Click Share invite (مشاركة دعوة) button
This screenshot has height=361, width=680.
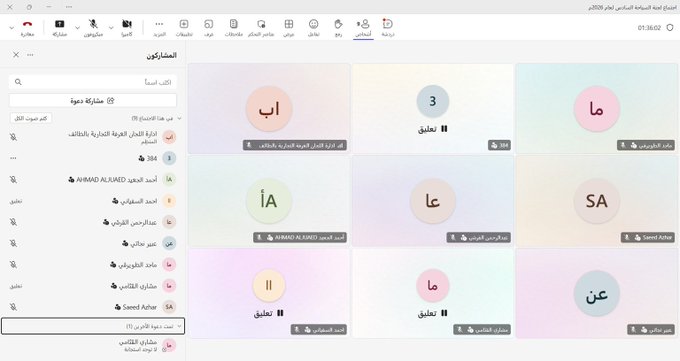(x=93, y=101)
